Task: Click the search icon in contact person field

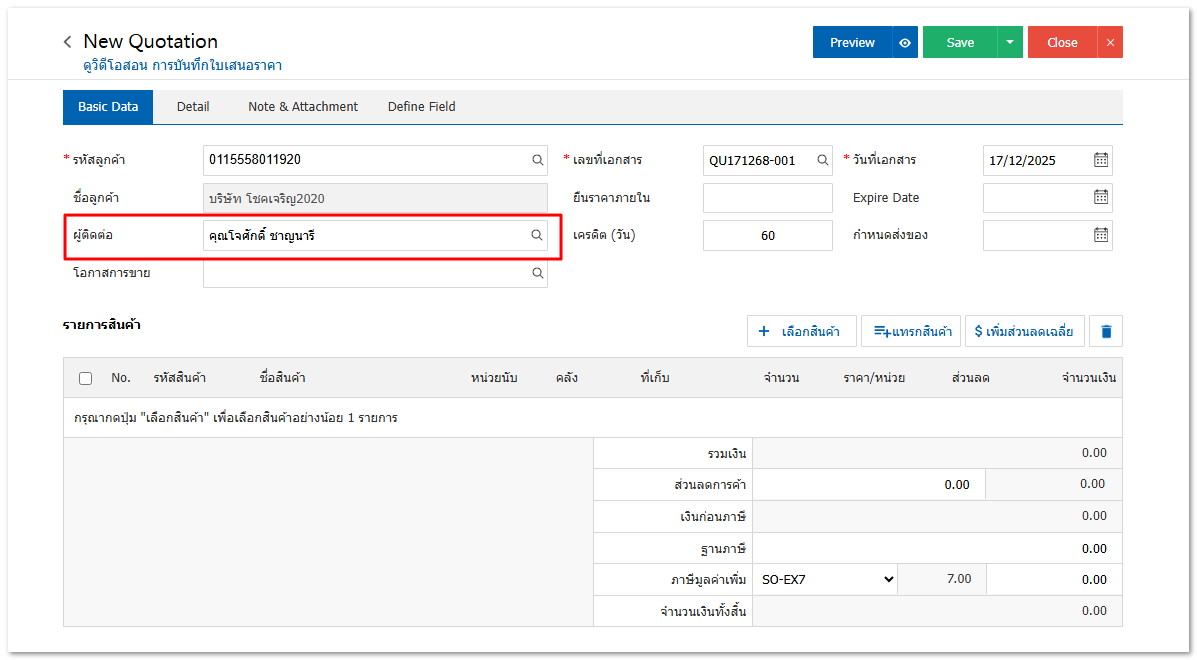Action: pos(537,235)
